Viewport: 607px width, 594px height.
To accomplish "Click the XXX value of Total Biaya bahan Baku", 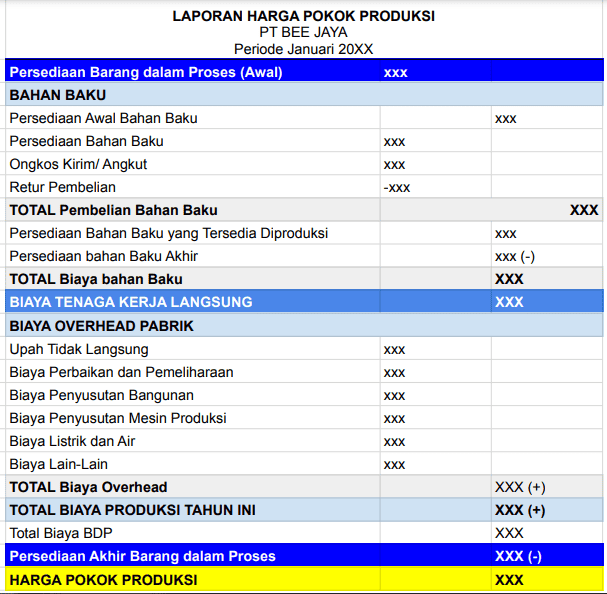I will click(509, 279).
